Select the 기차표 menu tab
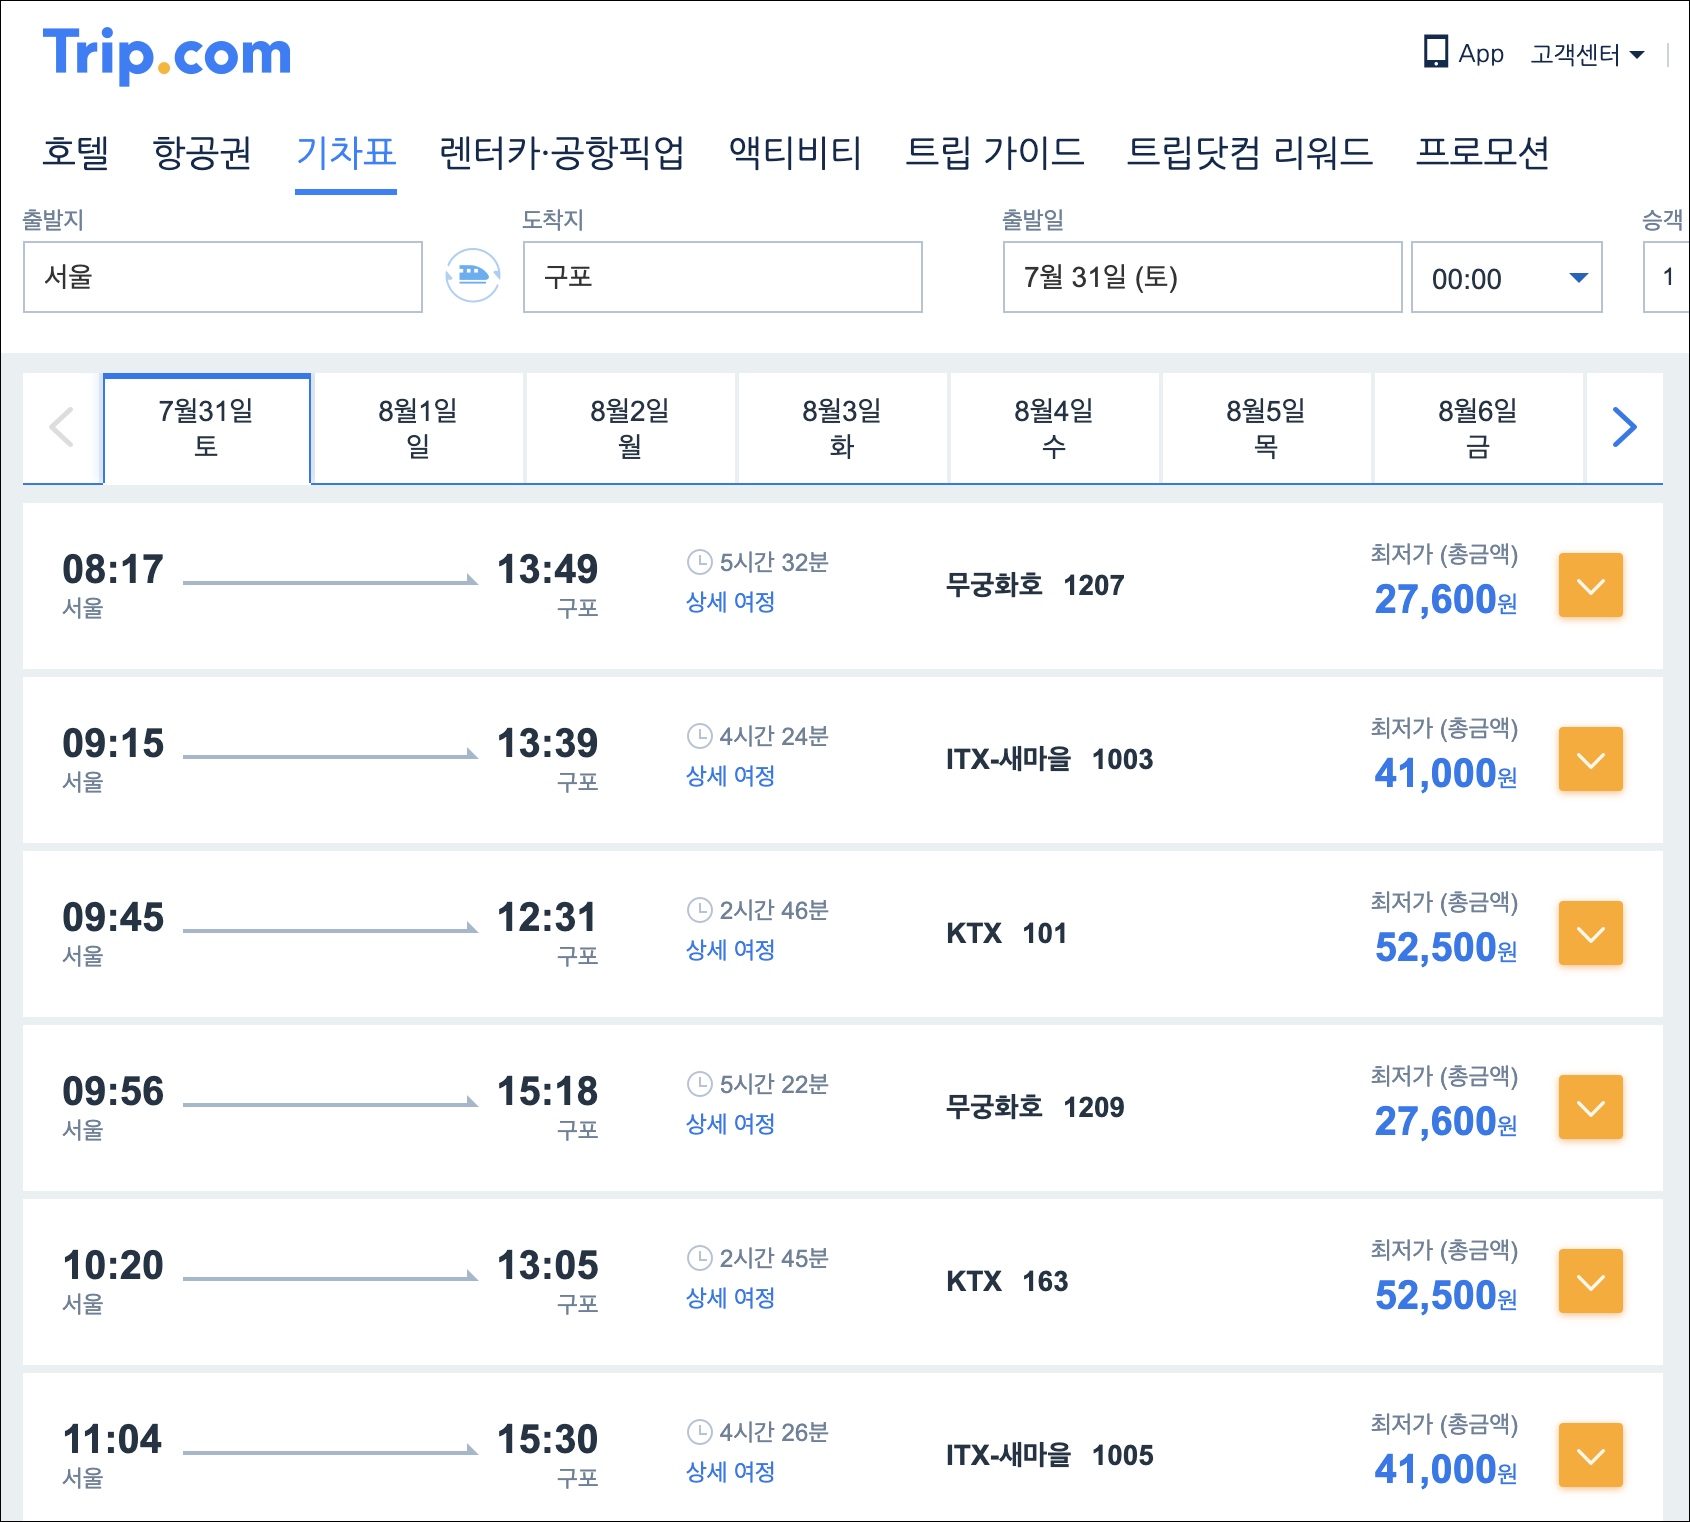Screen dimensions: 1690x1522 click(346, 153)
